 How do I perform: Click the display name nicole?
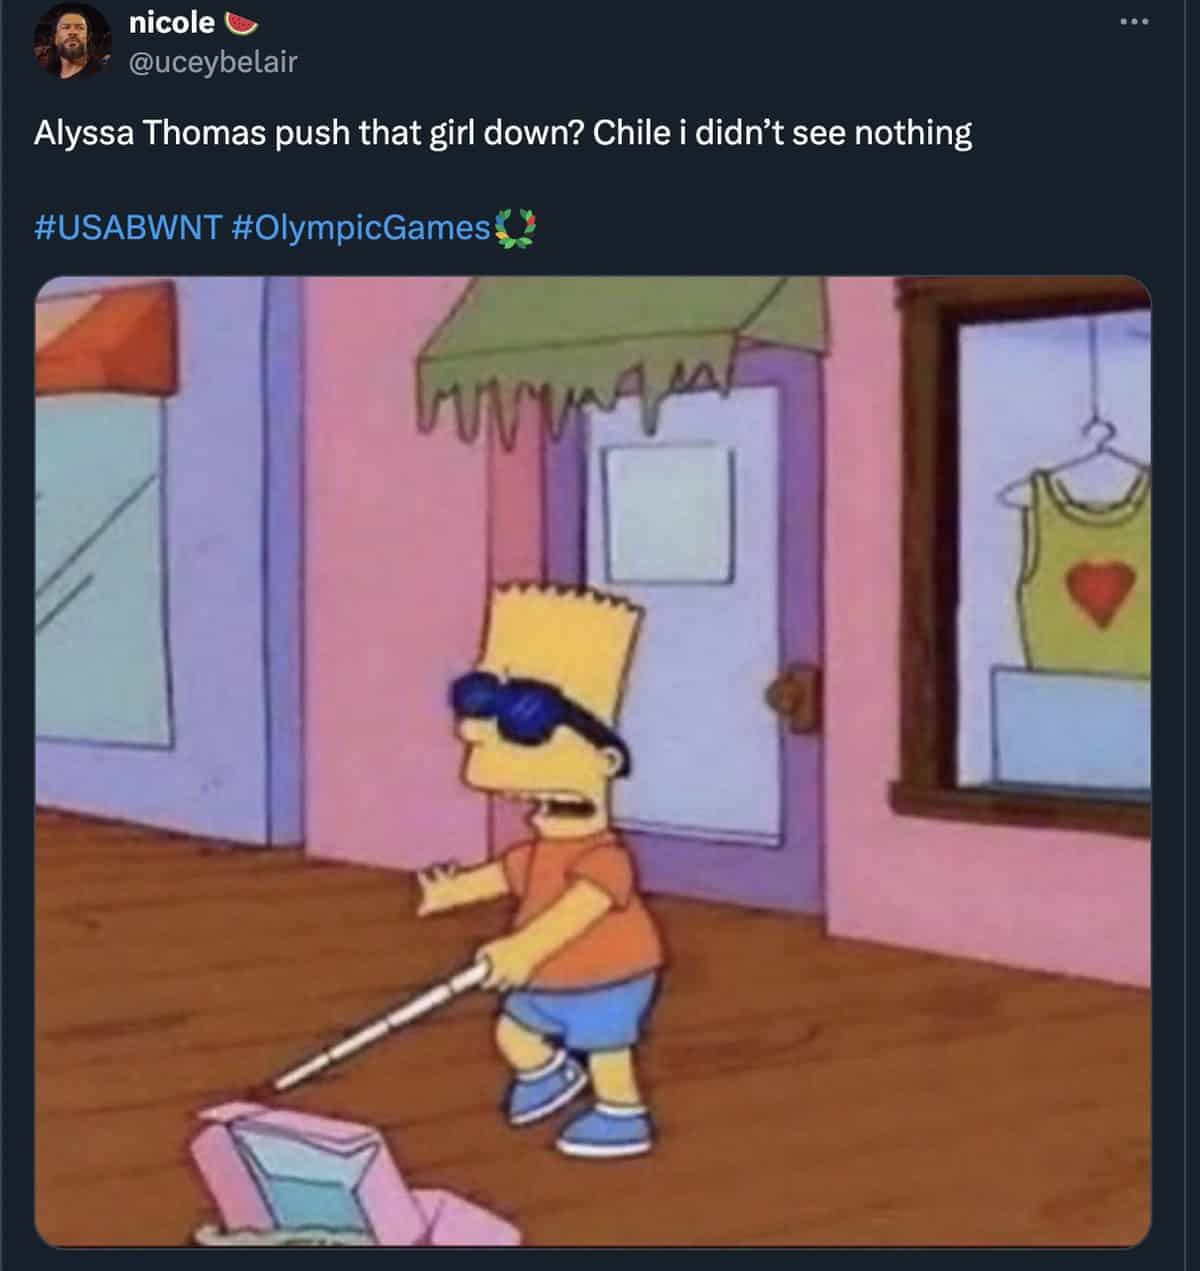(x=172, y=21)
